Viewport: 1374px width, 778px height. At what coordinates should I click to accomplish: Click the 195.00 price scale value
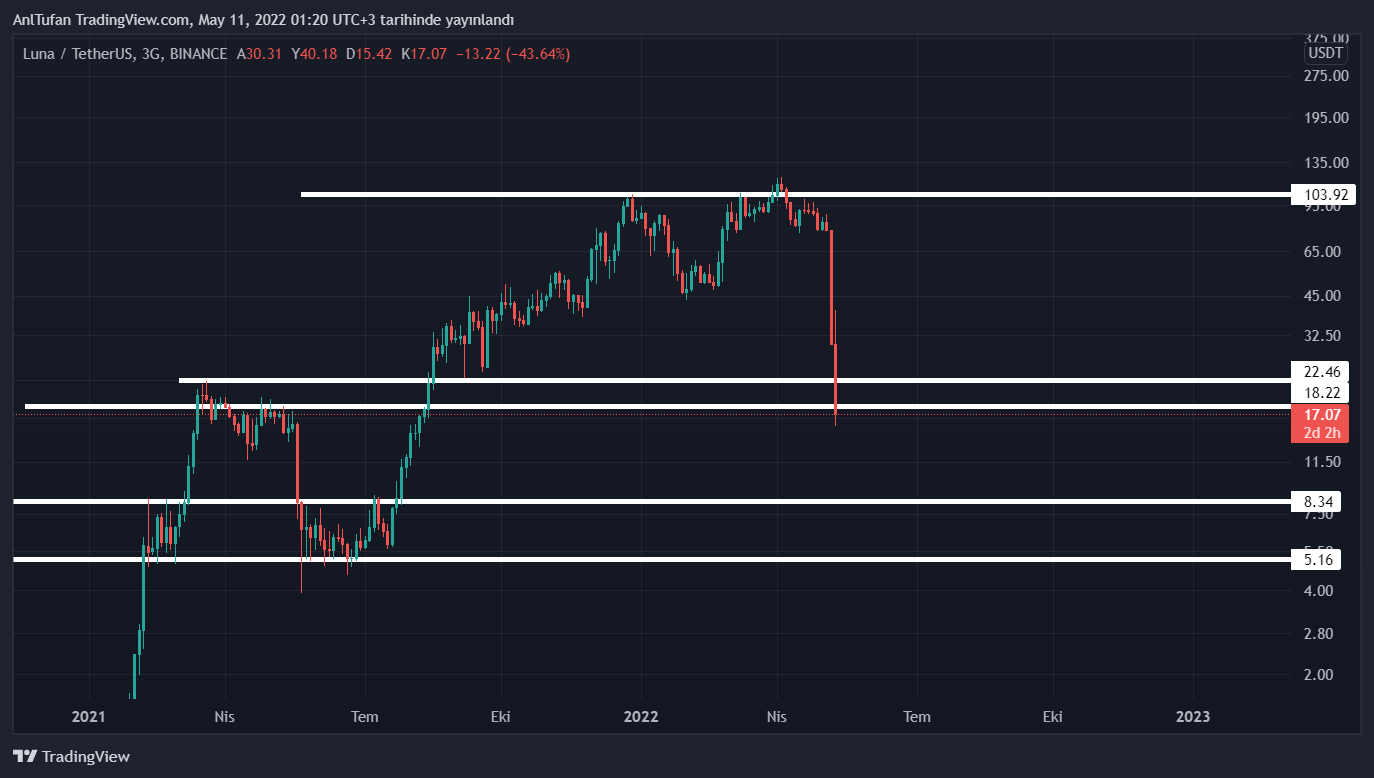[1327, 118]
